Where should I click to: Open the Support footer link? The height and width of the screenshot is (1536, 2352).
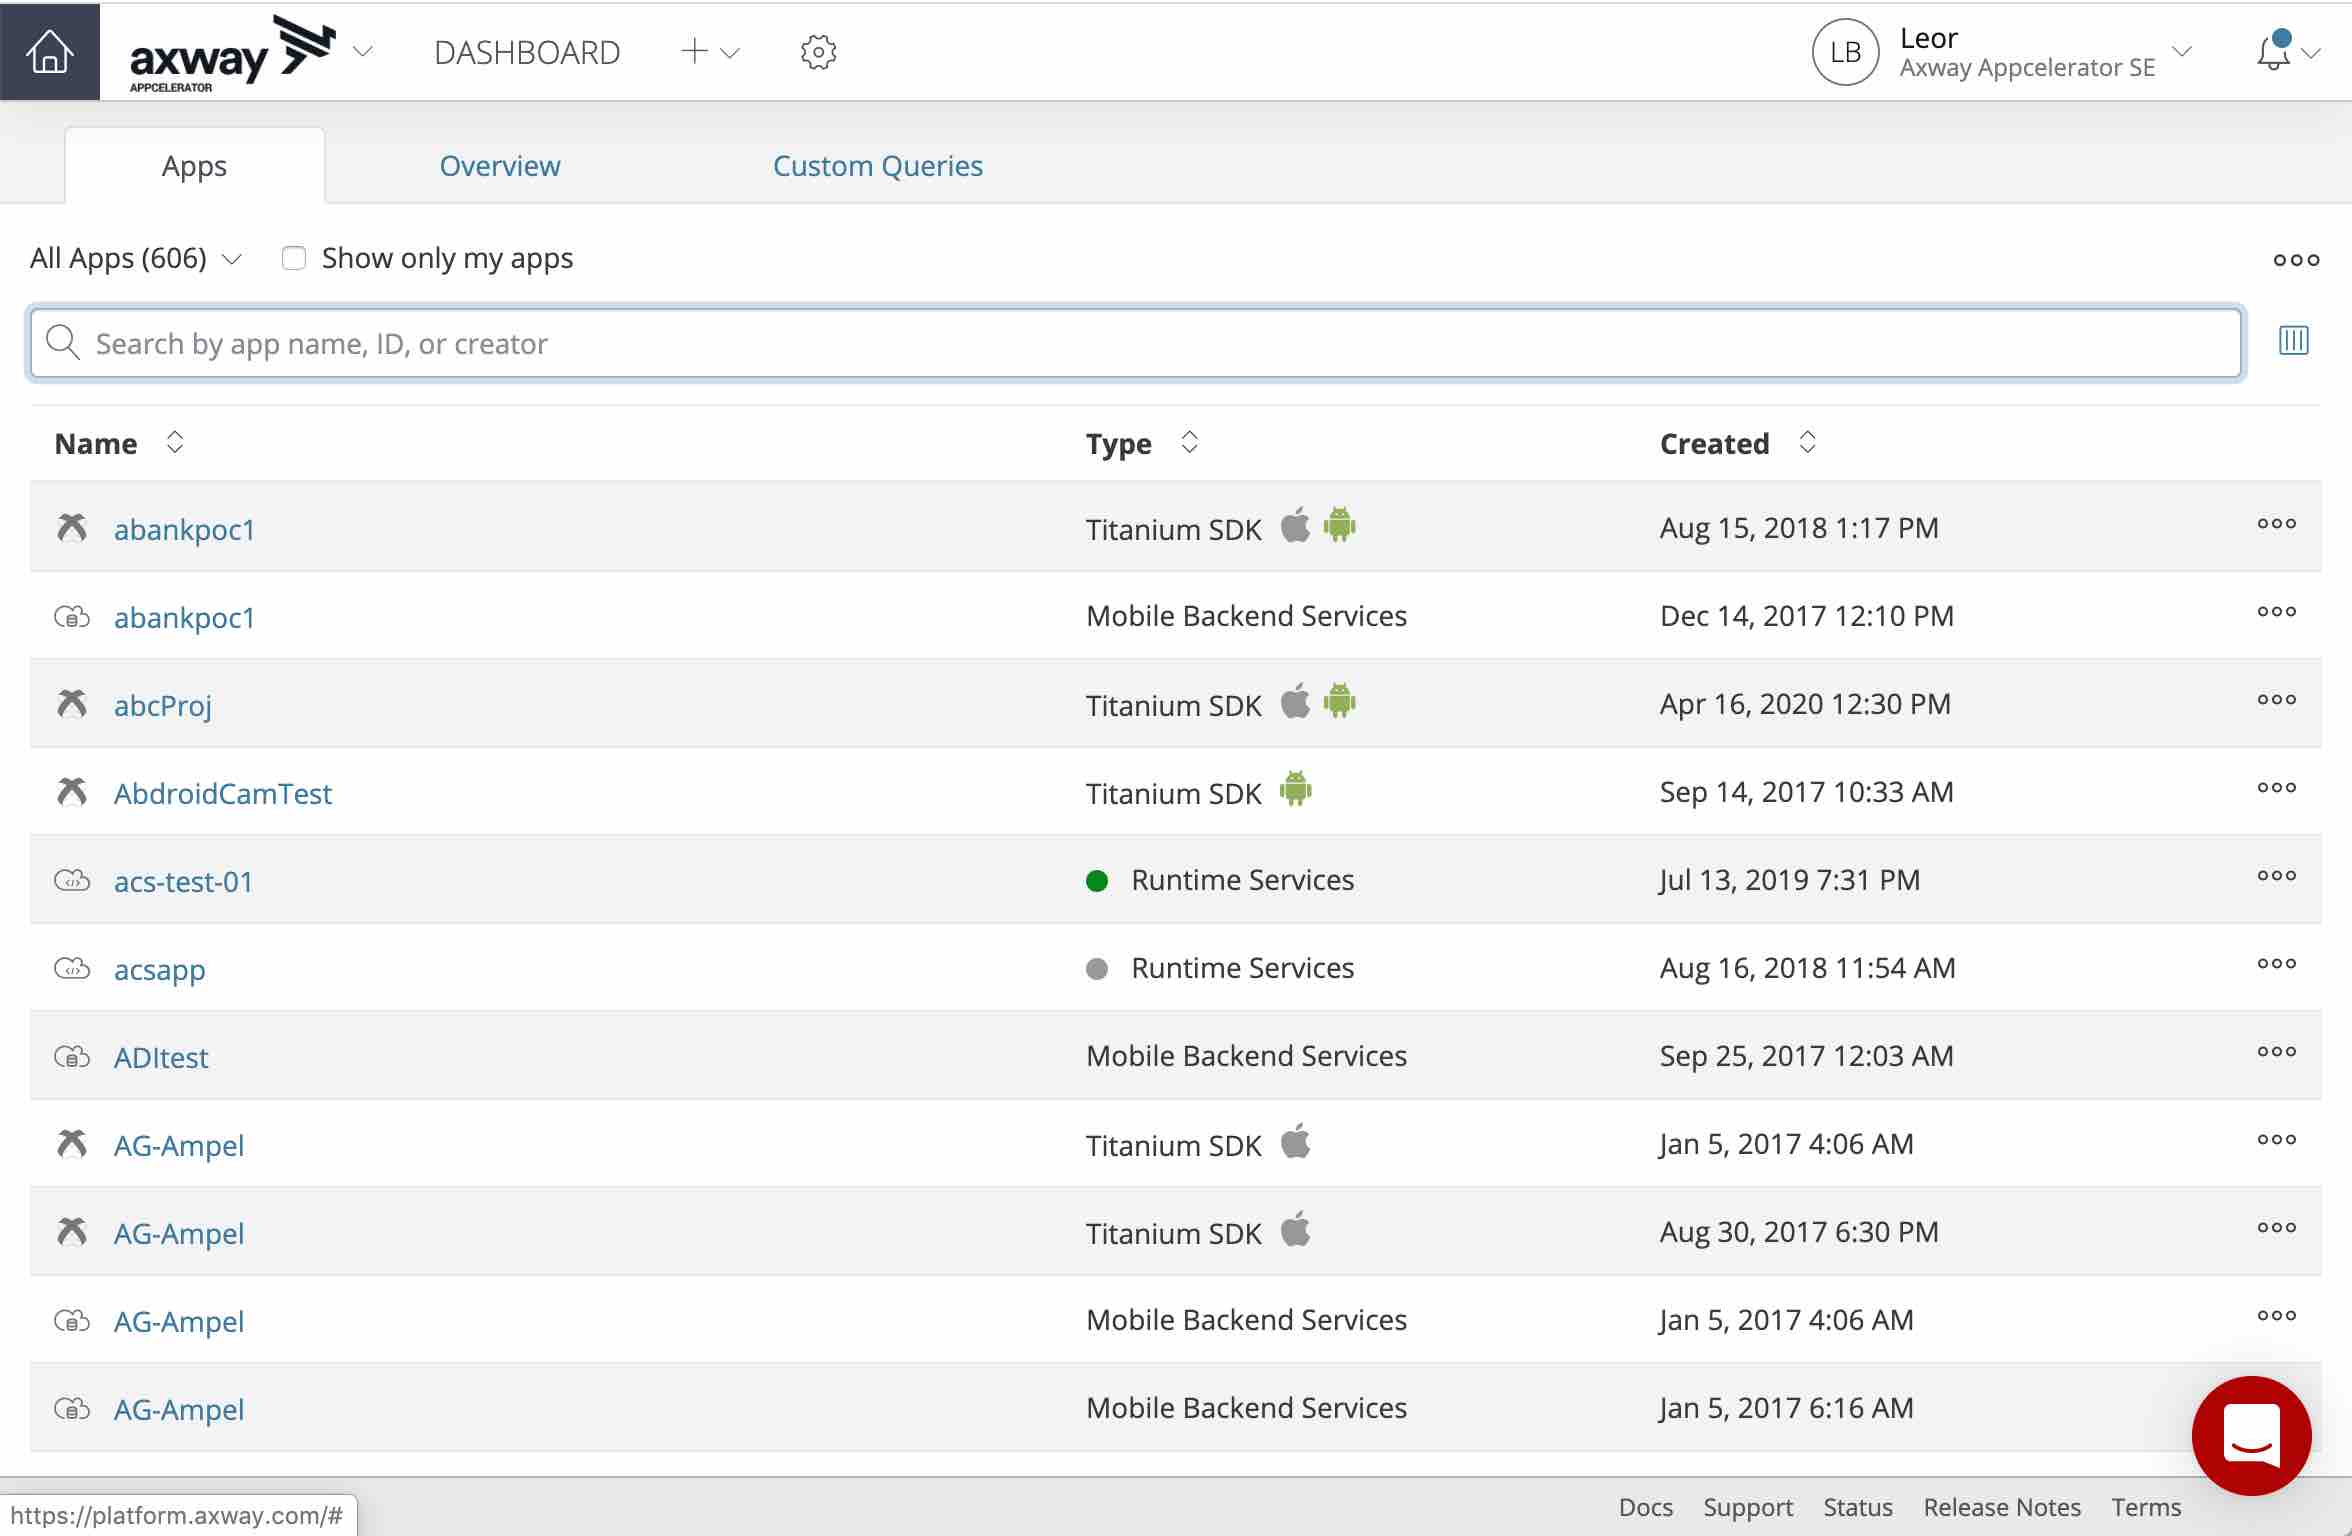pyautogui.click(x=1748, y=1507)
